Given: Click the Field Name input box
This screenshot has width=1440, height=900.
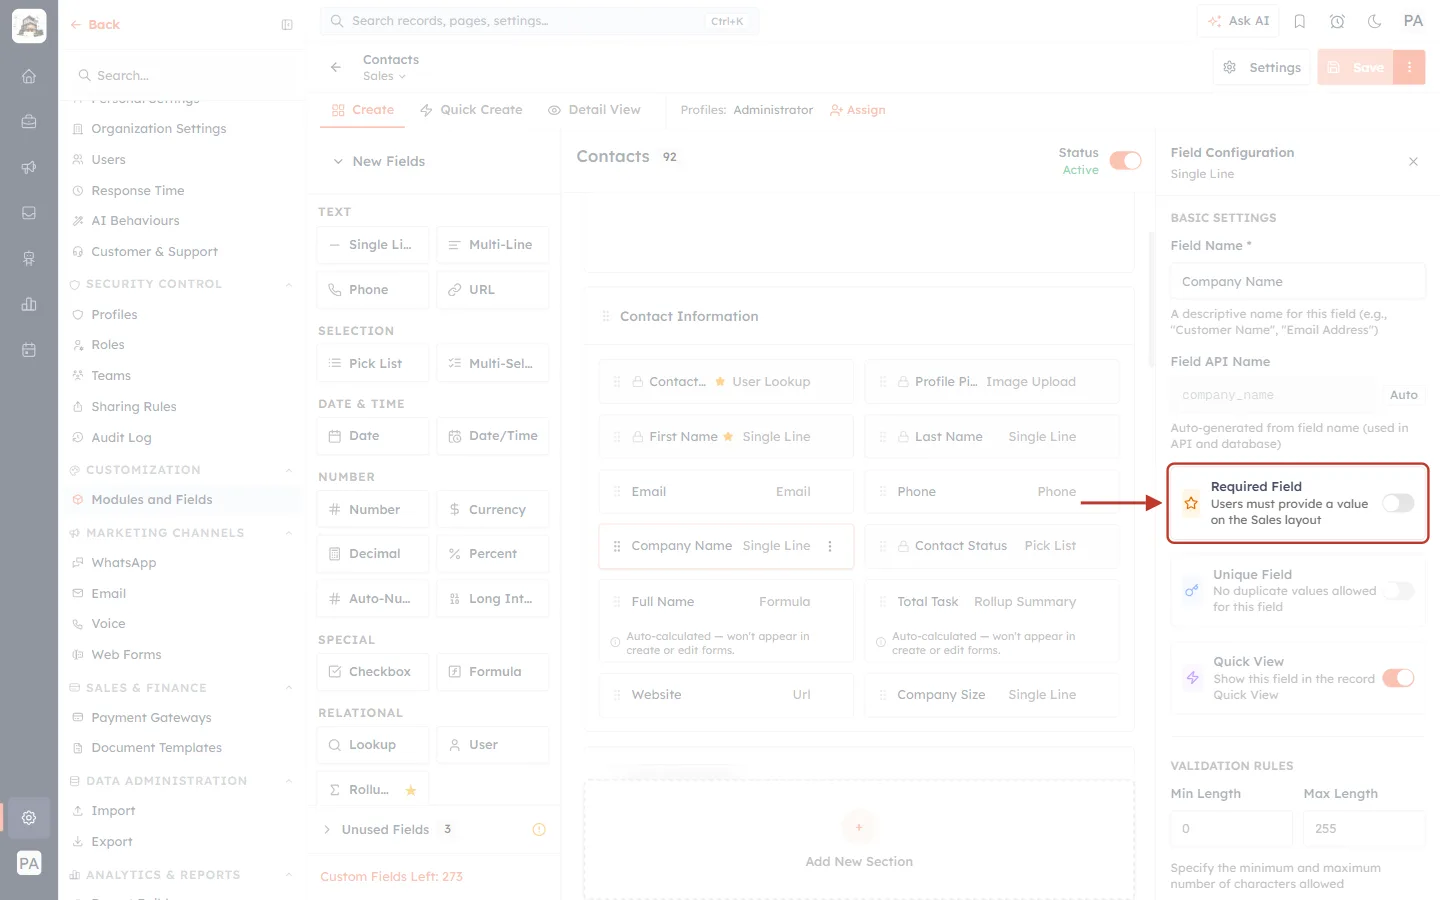Looking at the screenshot, I should tap(1298, 281).
